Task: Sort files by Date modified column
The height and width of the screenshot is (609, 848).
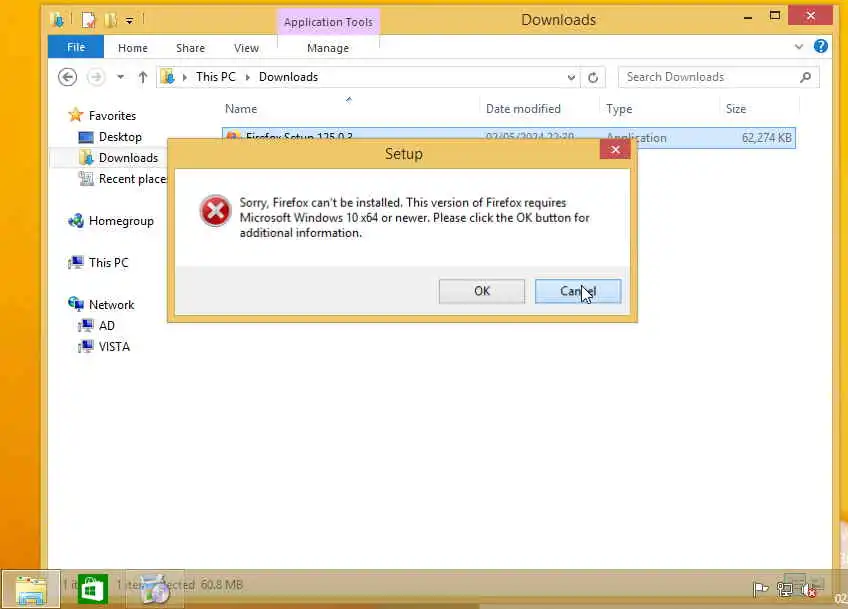Action: coord(523,109)
